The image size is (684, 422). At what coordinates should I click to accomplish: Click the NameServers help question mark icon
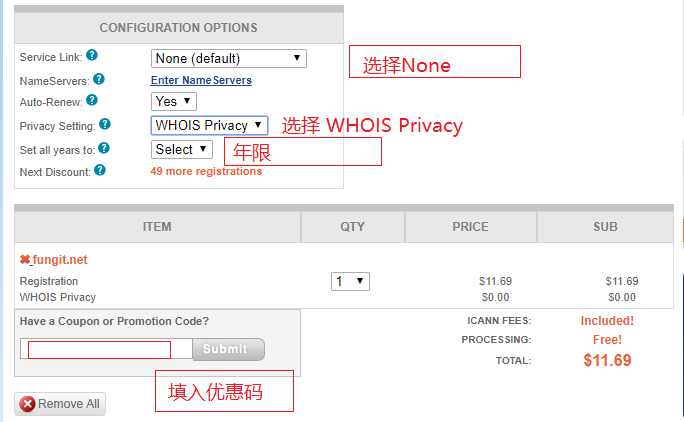click(98, 79)
